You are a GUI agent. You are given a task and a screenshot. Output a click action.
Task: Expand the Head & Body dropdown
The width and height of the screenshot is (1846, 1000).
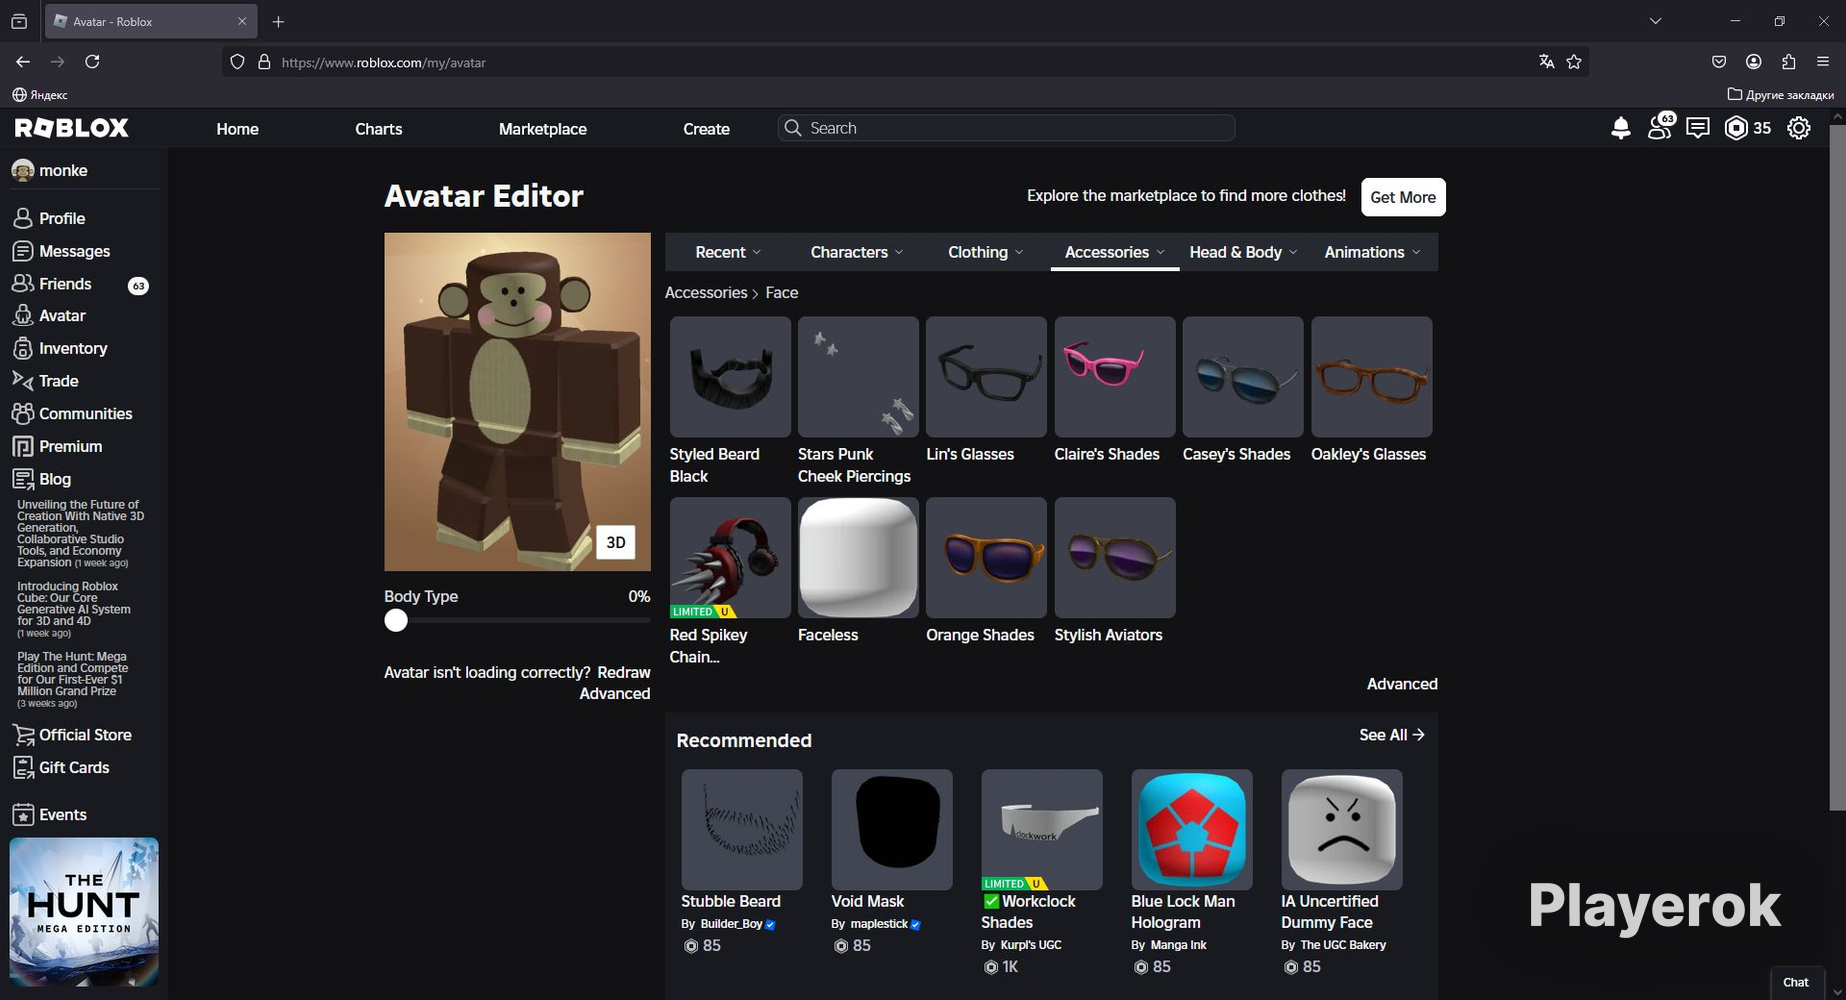[x=1243, y=252]
